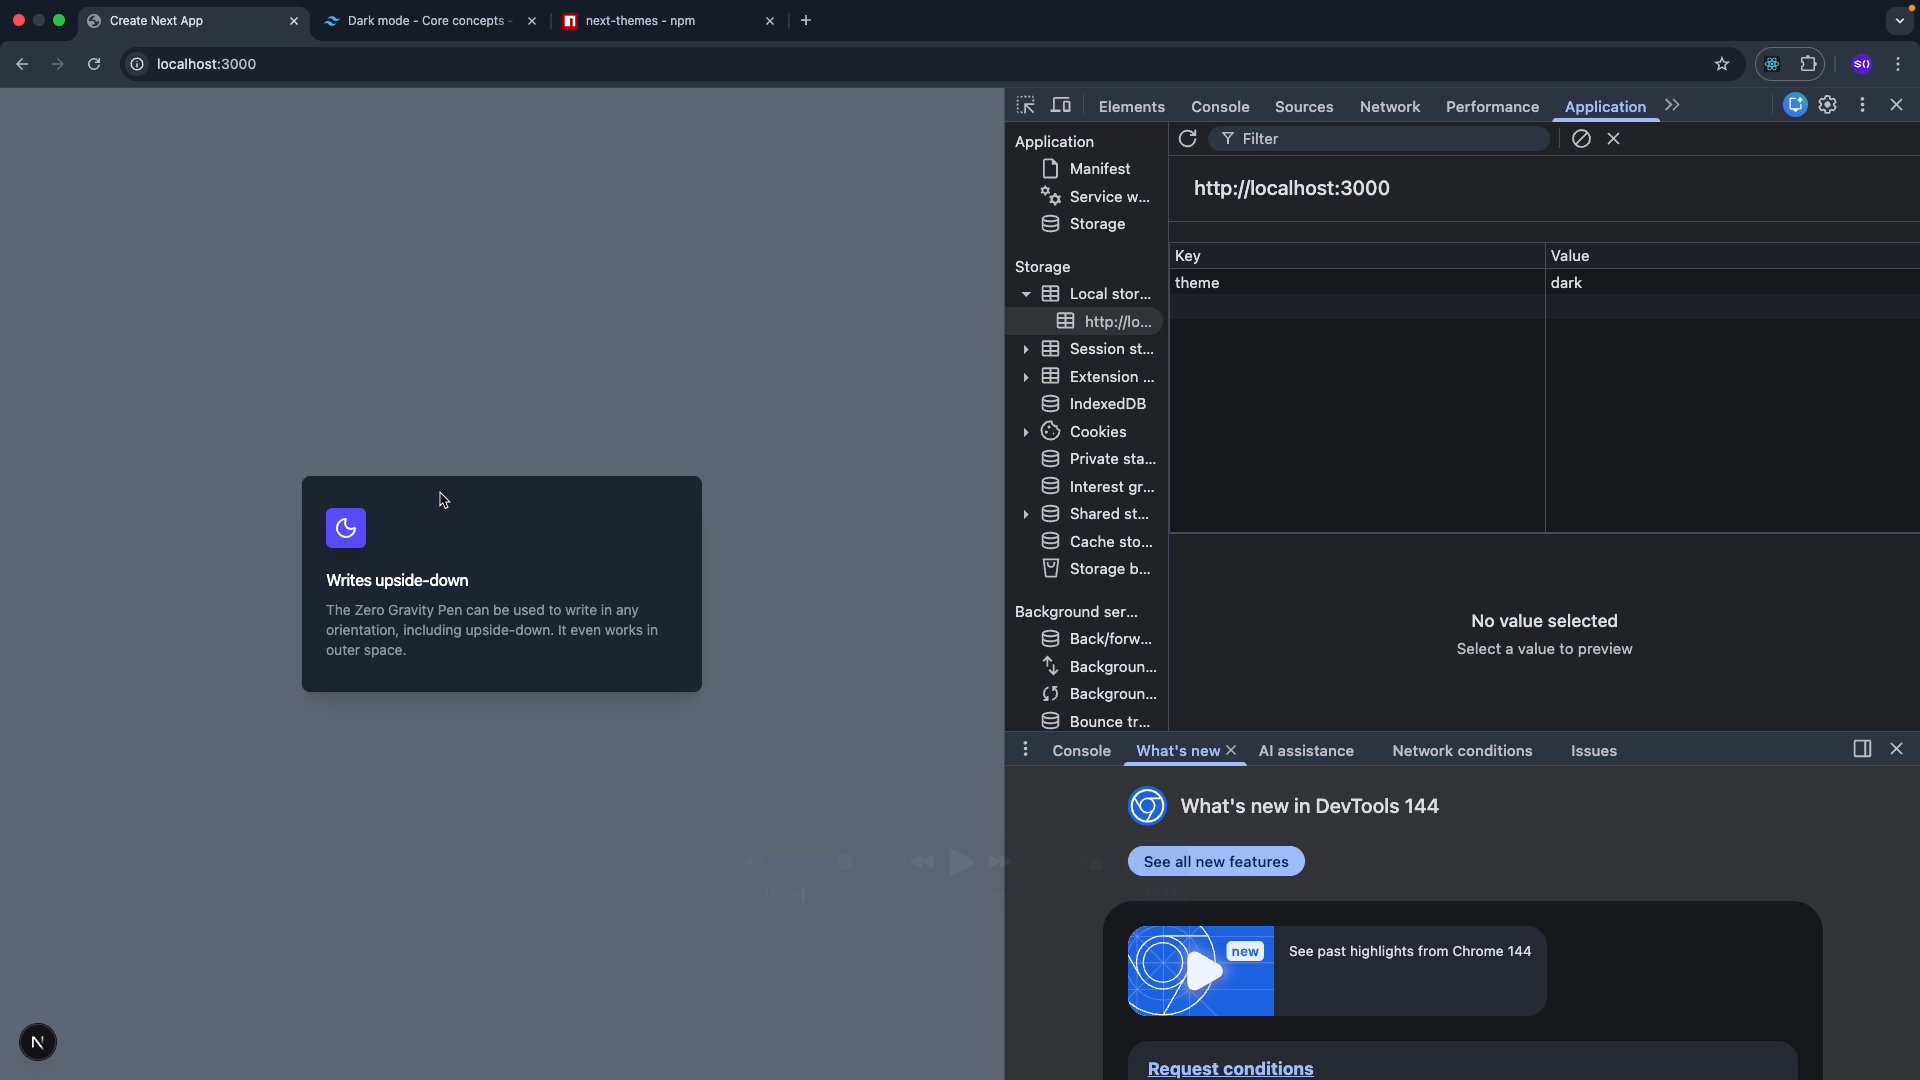This screenshot has width=1920, height=1080.
Task: Open DevTools settings gear
Action: pyautogui.click(x=1828, y=105)
